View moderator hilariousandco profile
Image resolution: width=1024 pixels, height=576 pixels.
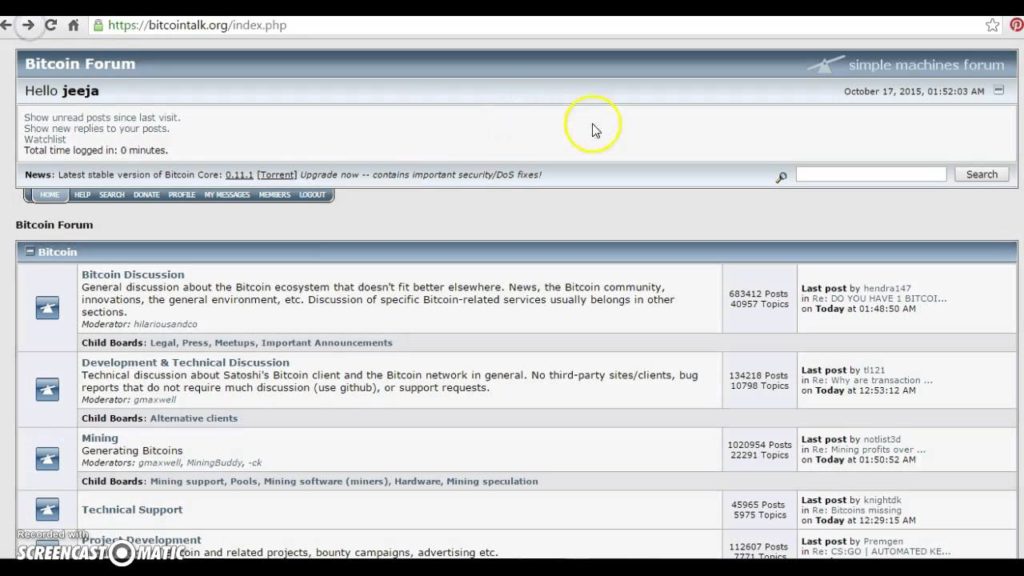coord(165,324)
